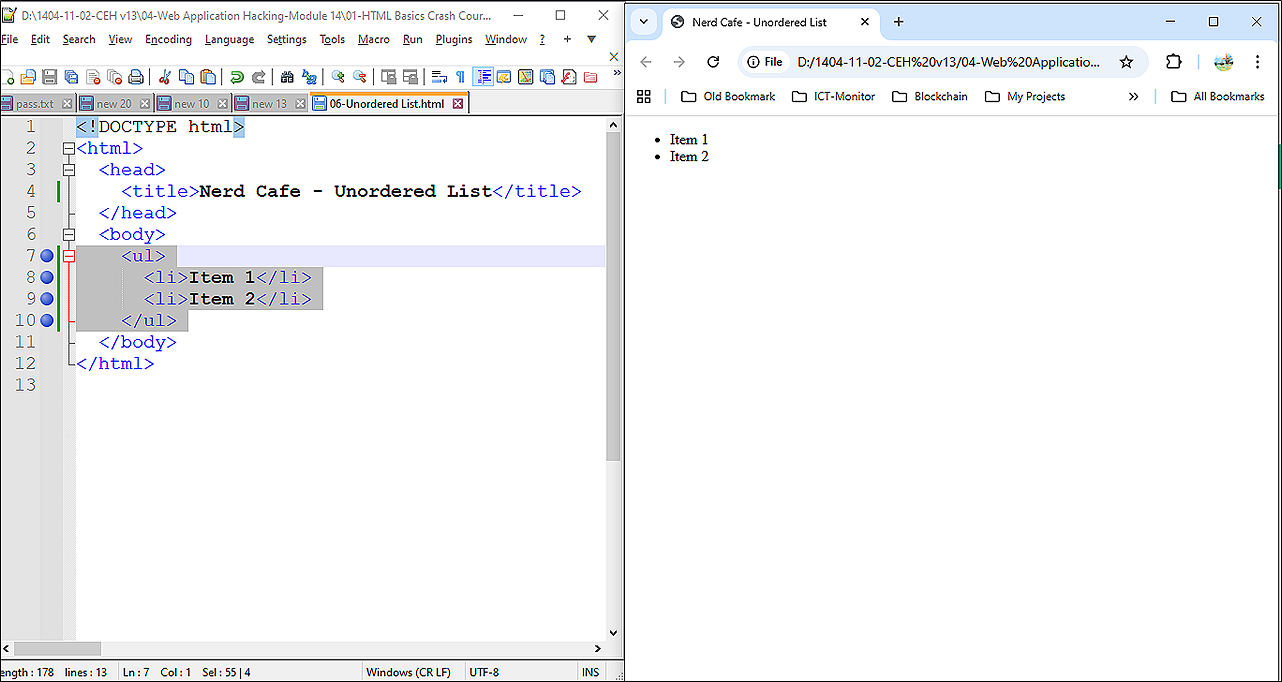This screenshot has width=1282, height=682.
Task: Collapse the html fold marker on line 2
Action: coord(69,148)
